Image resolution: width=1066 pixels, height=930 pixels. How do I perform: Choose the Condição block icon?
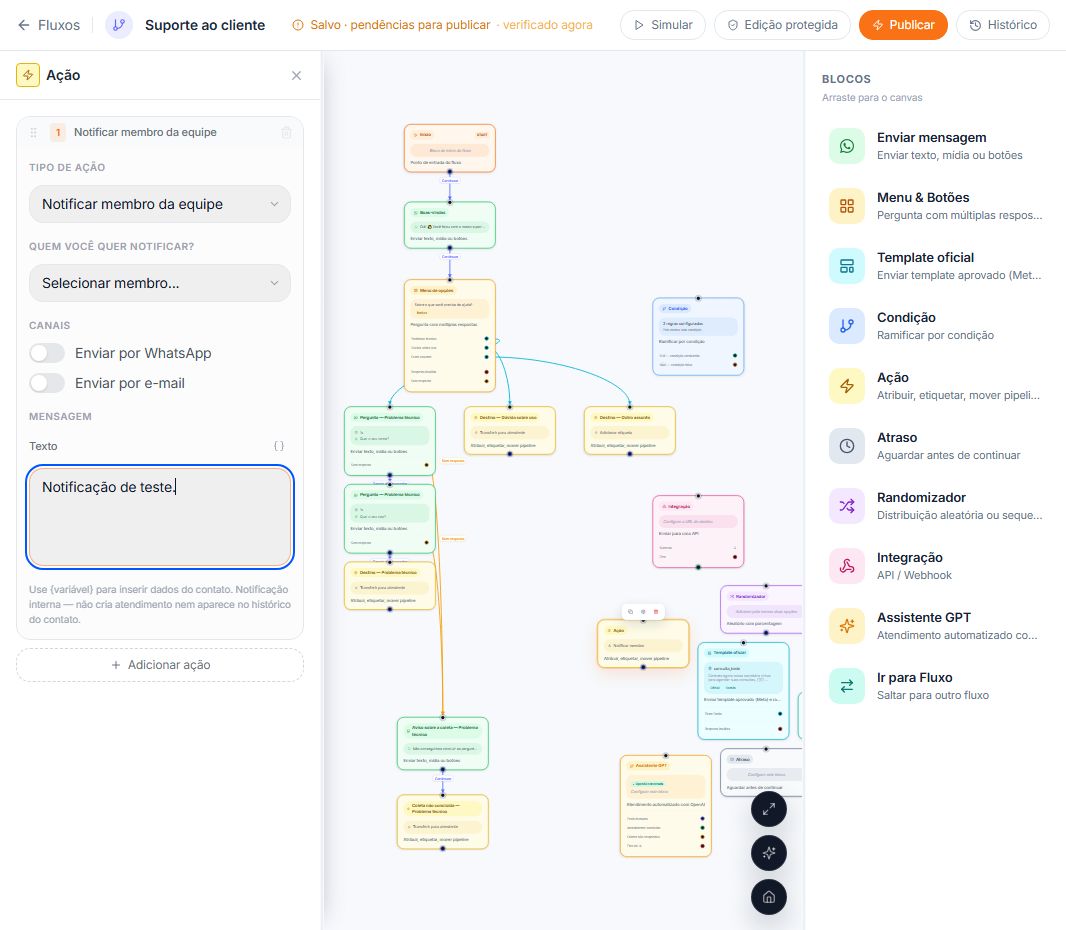847,326
